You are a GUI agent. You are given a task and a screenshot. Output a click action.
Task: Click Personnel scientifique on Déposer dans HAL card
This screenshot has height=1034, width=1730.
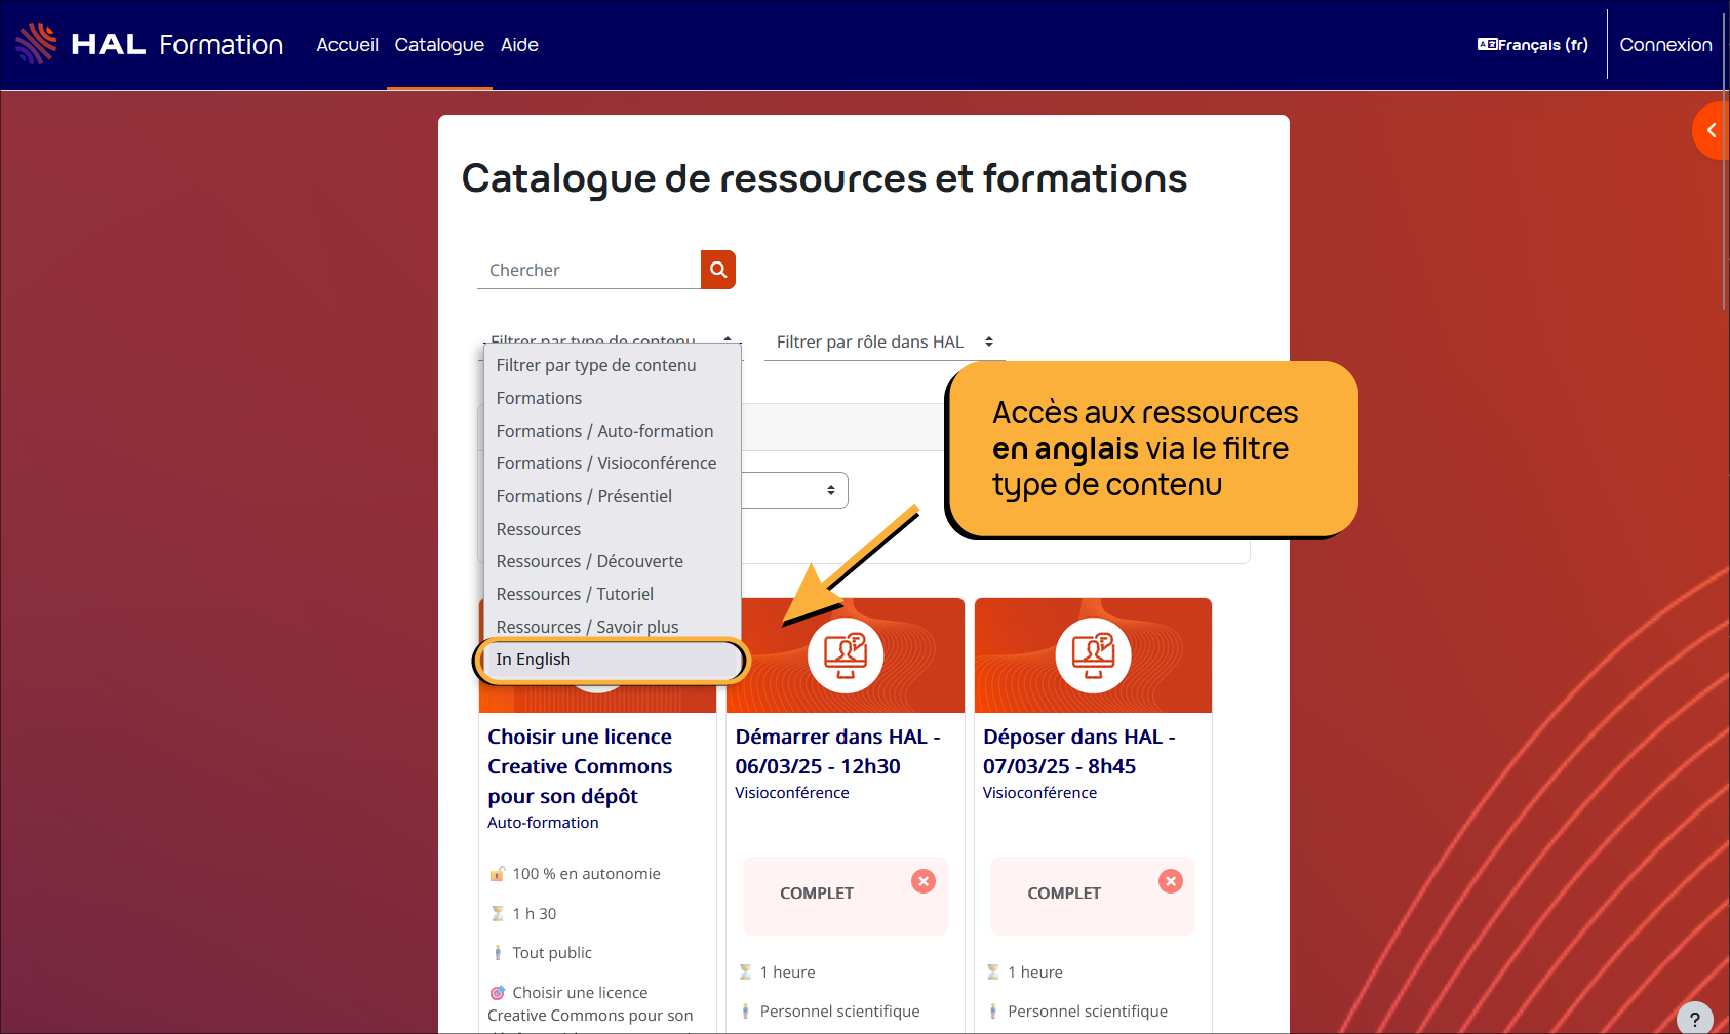coord(1088,1012)
